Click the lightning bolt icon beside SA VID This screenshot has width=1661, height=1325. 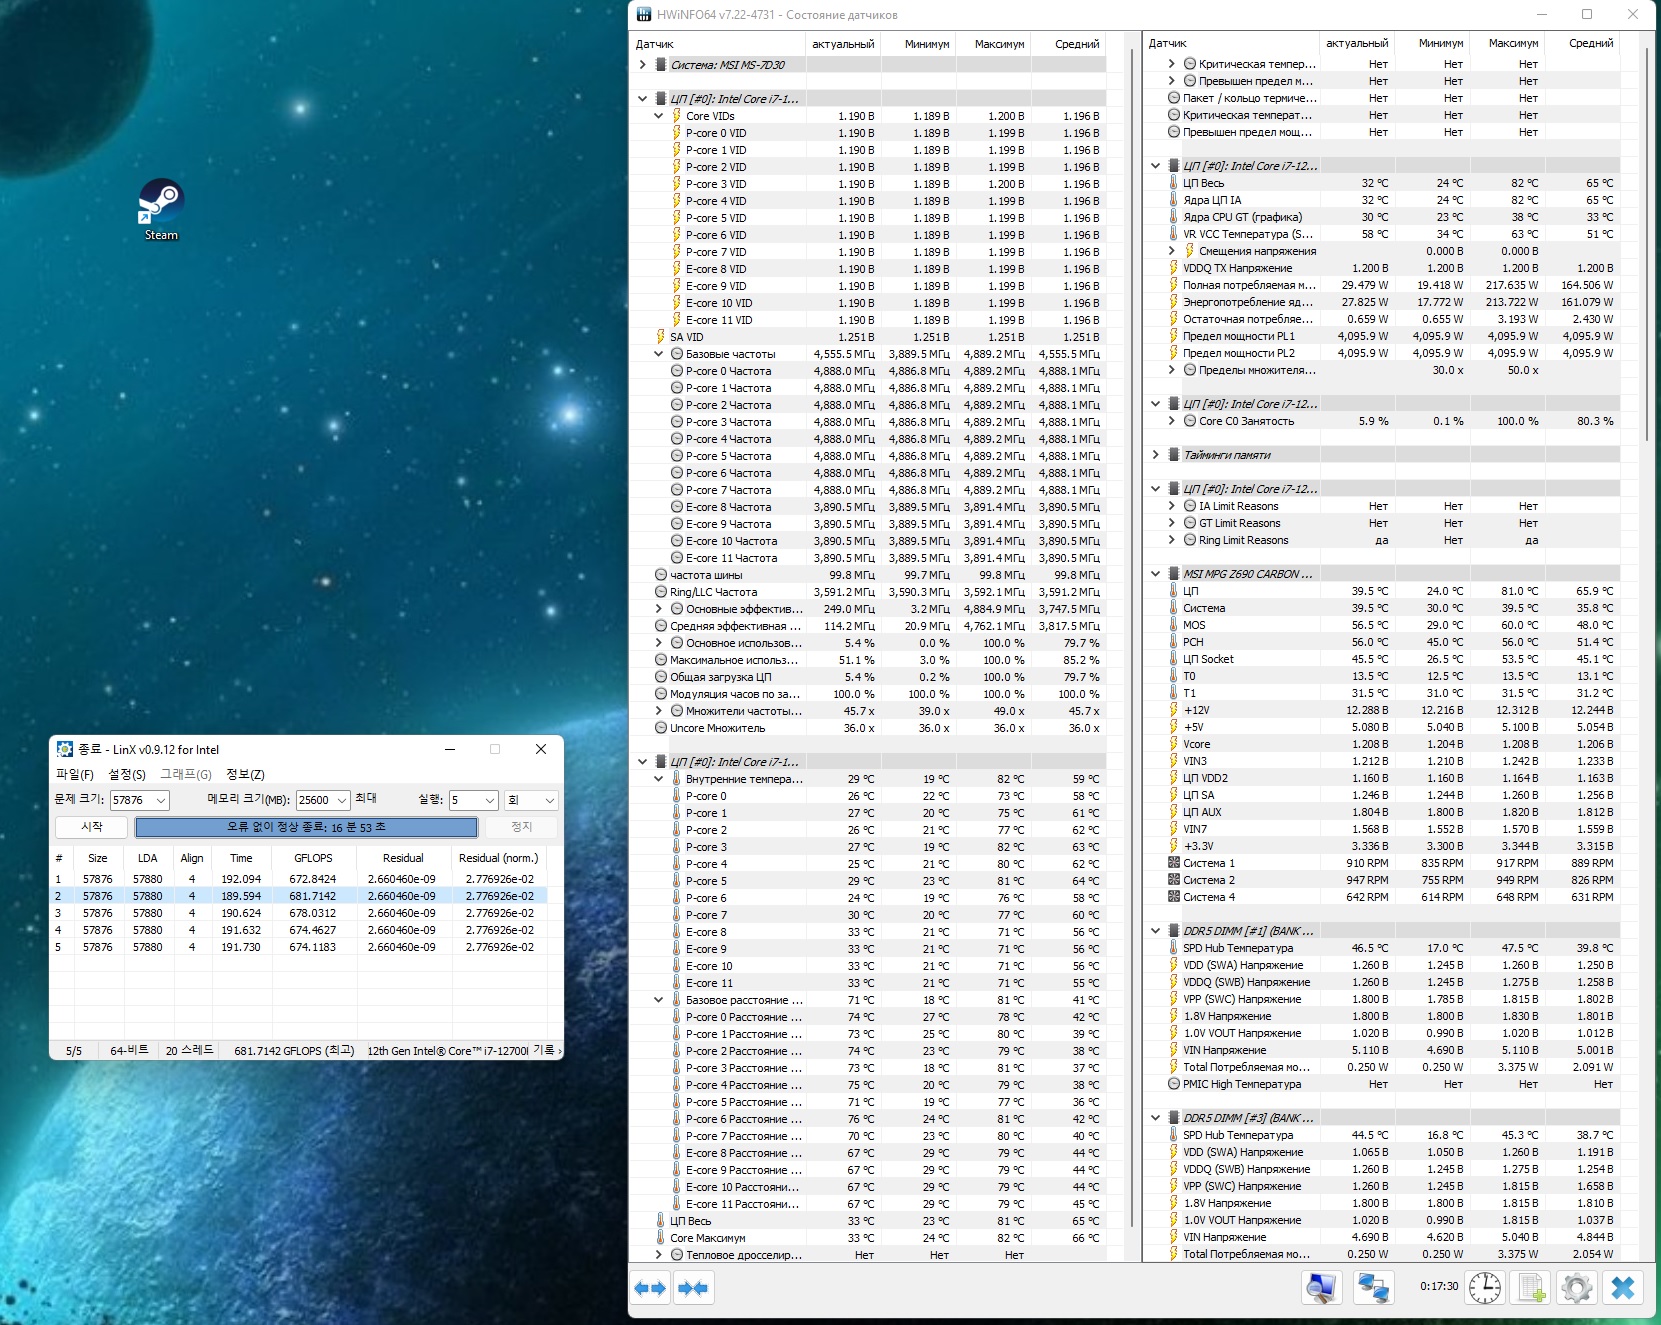tap(660, 337)
